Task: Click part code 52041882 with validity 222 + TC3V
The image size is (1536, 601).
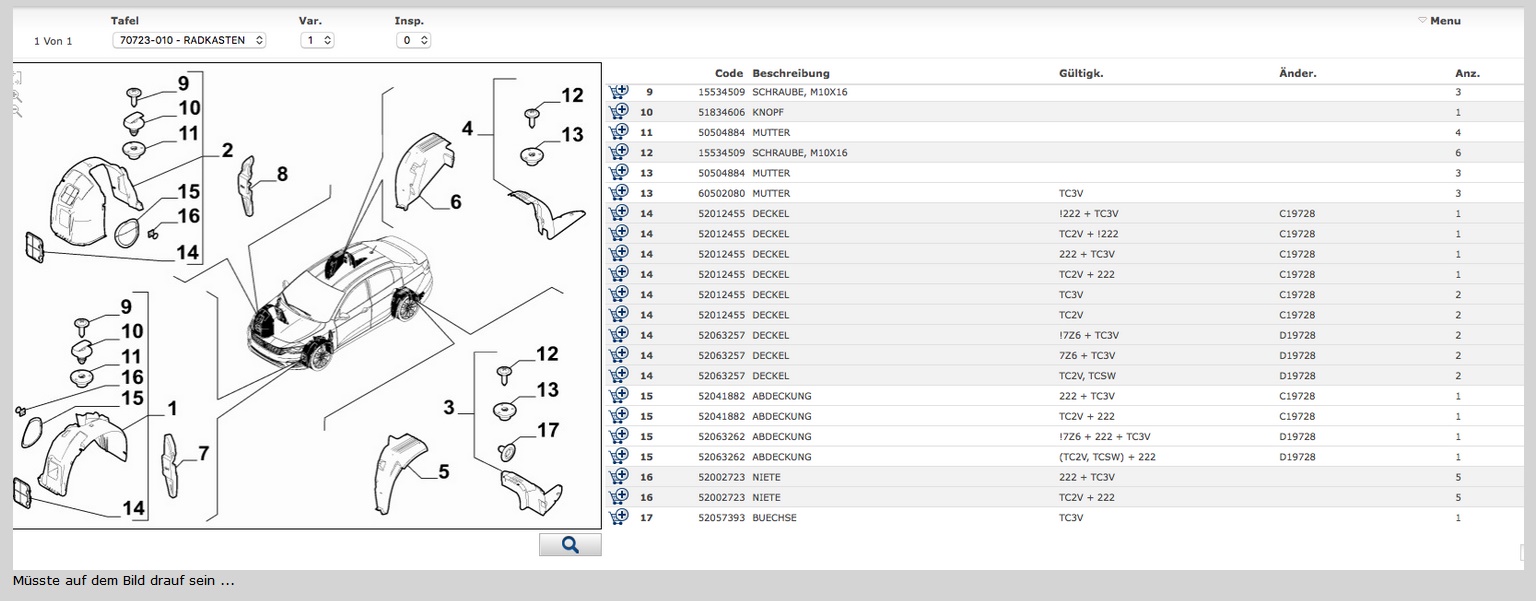Action: click(x=721, y=396)
